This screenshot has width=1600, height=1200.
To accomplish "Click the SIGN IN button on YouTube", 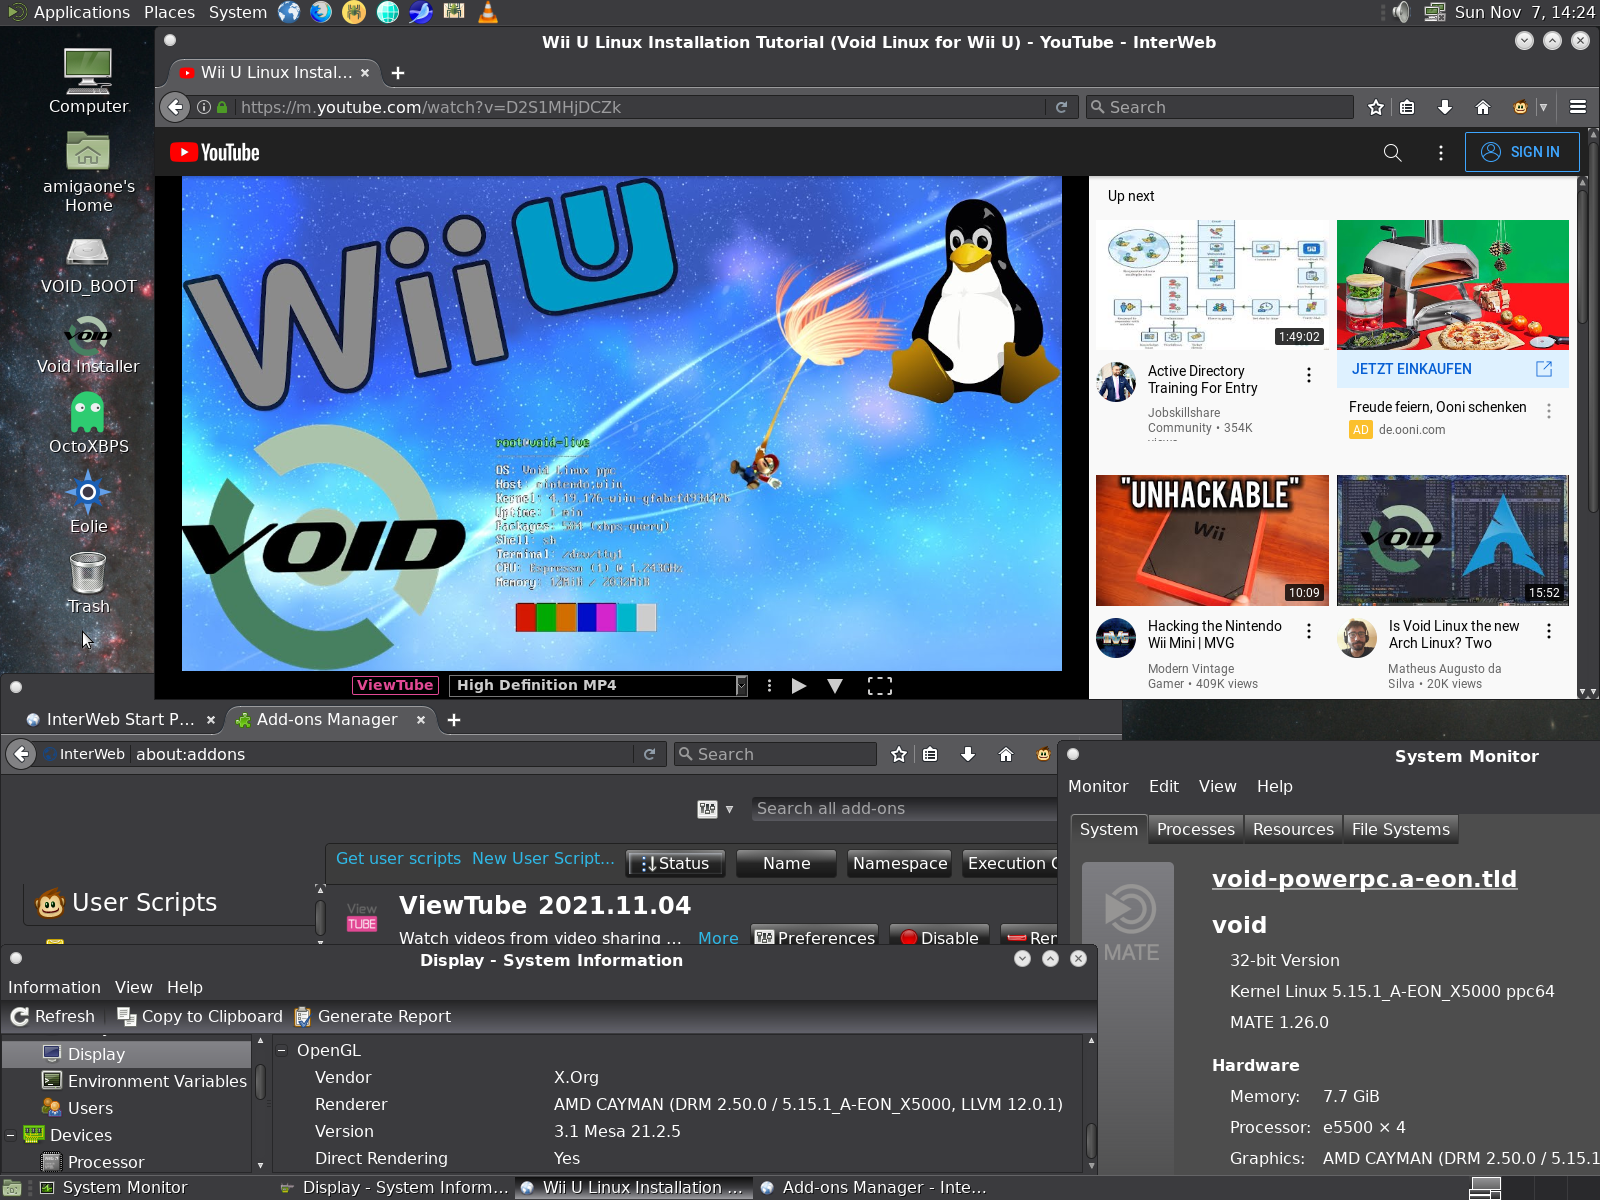I will tap(1522, 152).
